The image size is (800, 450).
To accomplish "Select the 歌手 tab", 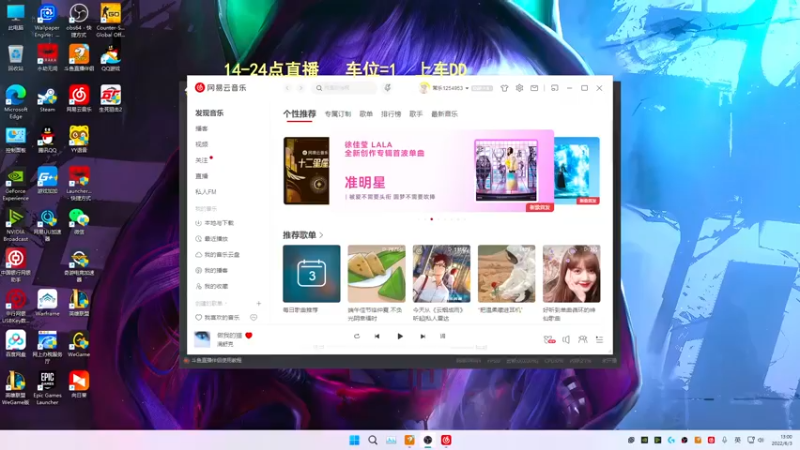I will [x=416, y=114].
